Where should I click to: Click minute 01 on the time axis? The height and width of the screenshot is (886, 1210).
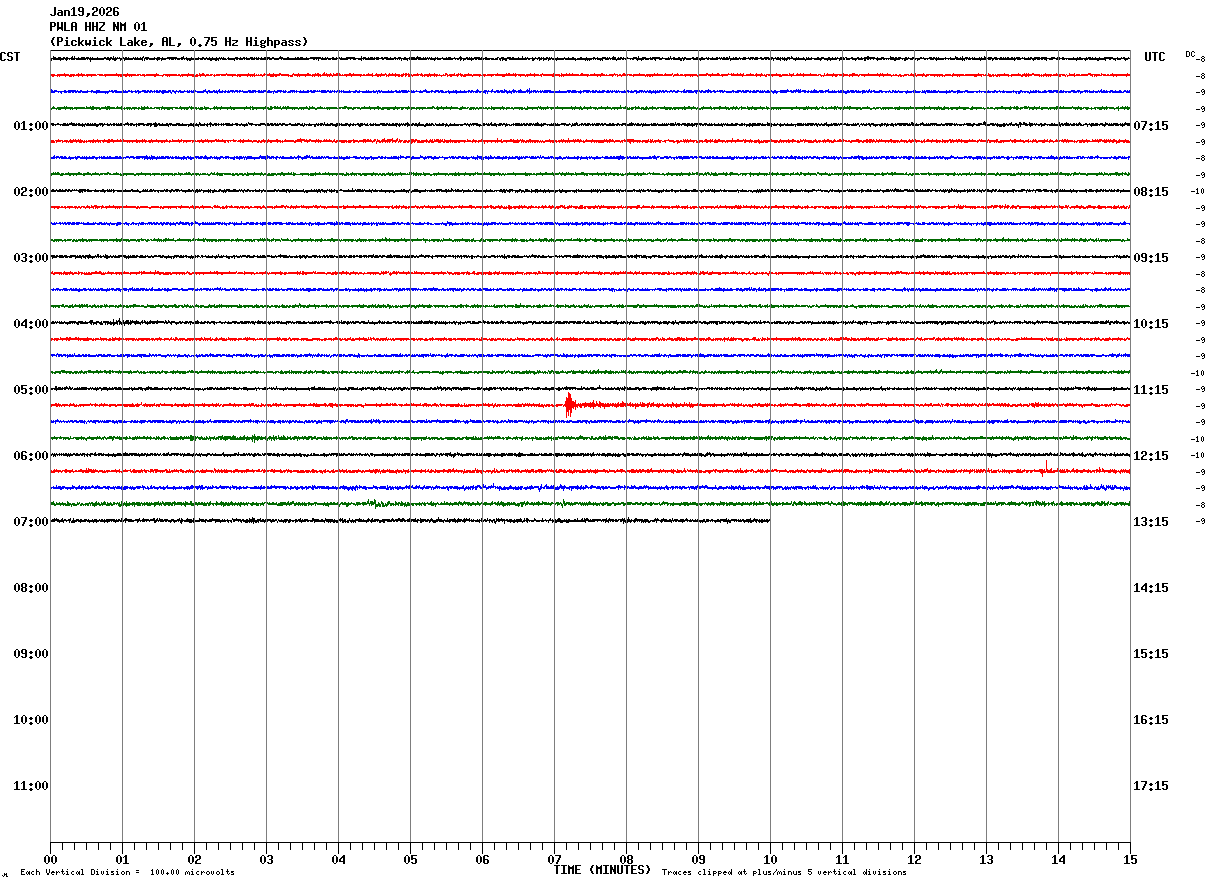pos(122,859)
